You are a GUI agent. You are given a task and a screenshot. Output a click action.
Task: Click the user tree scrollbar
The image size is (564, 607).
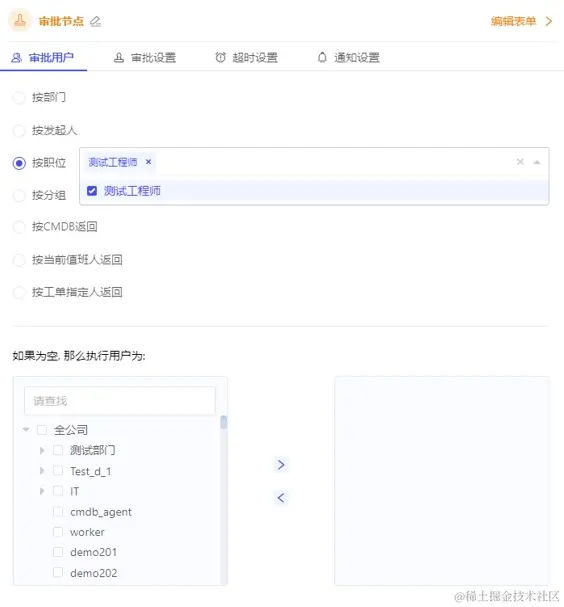coord(224,422)
